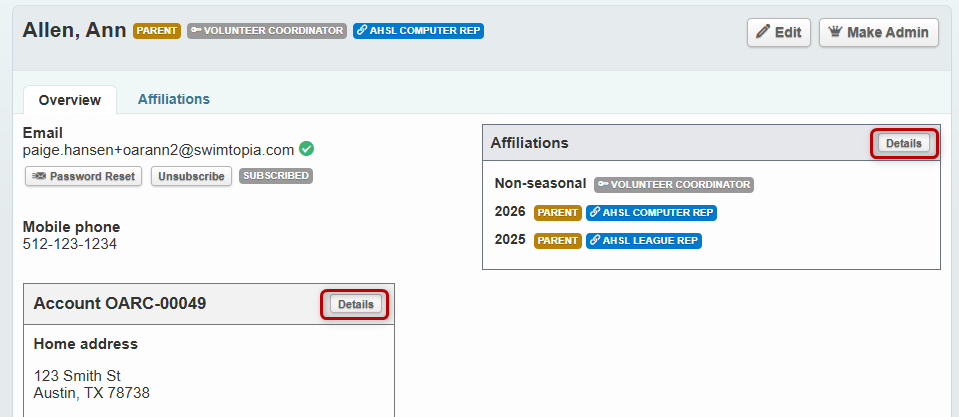Screen dimensions: 959x417
Task: Switch to the Affiliations tab
Action: [x=174, y=99]
